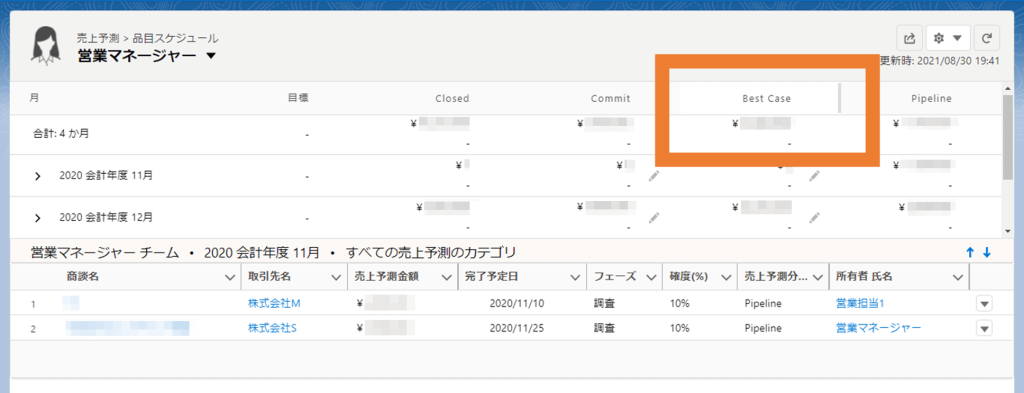Open the 所有者 氏名 column dropdown
The height and width of the screenshot is (393, 1024).
tap(958, 277)
